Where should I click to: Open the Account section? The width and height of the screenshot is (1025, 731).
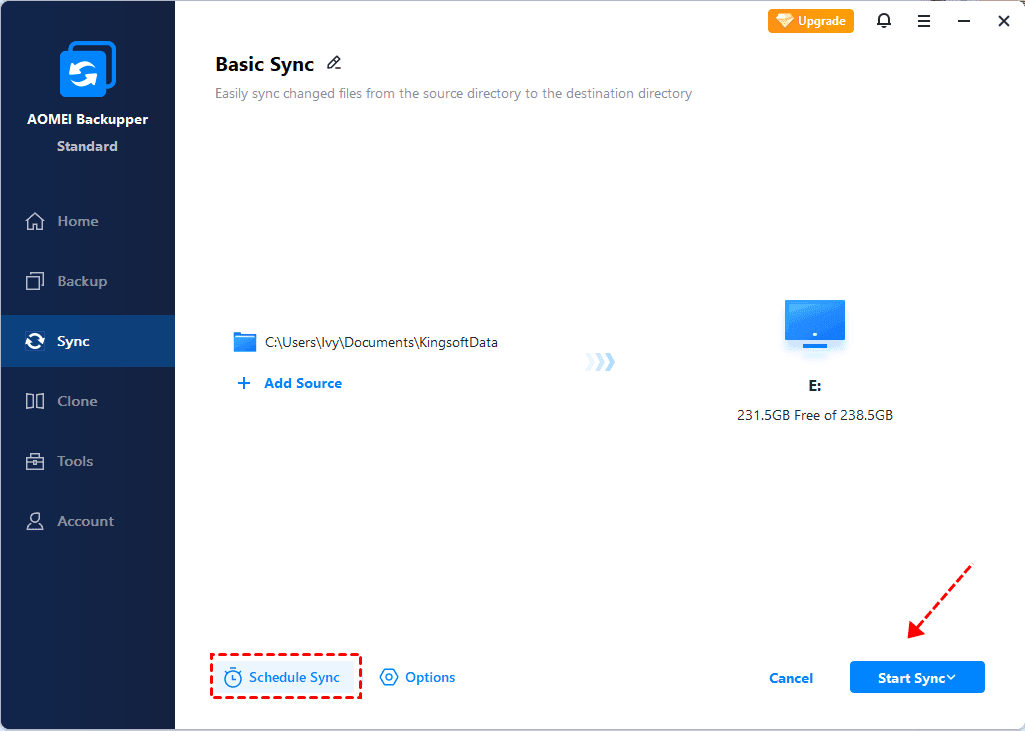click(88, 521)
